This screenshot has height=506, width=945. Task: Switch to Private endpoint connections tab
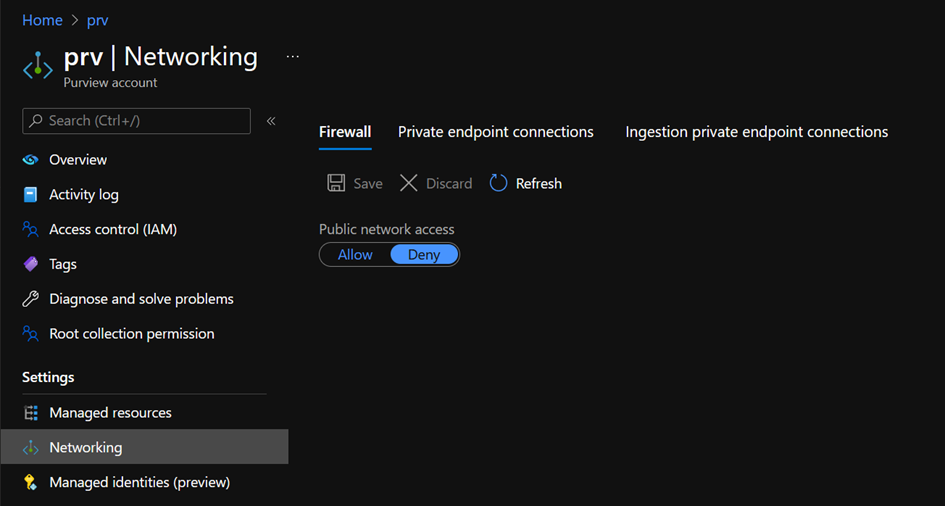coord(495,132)
